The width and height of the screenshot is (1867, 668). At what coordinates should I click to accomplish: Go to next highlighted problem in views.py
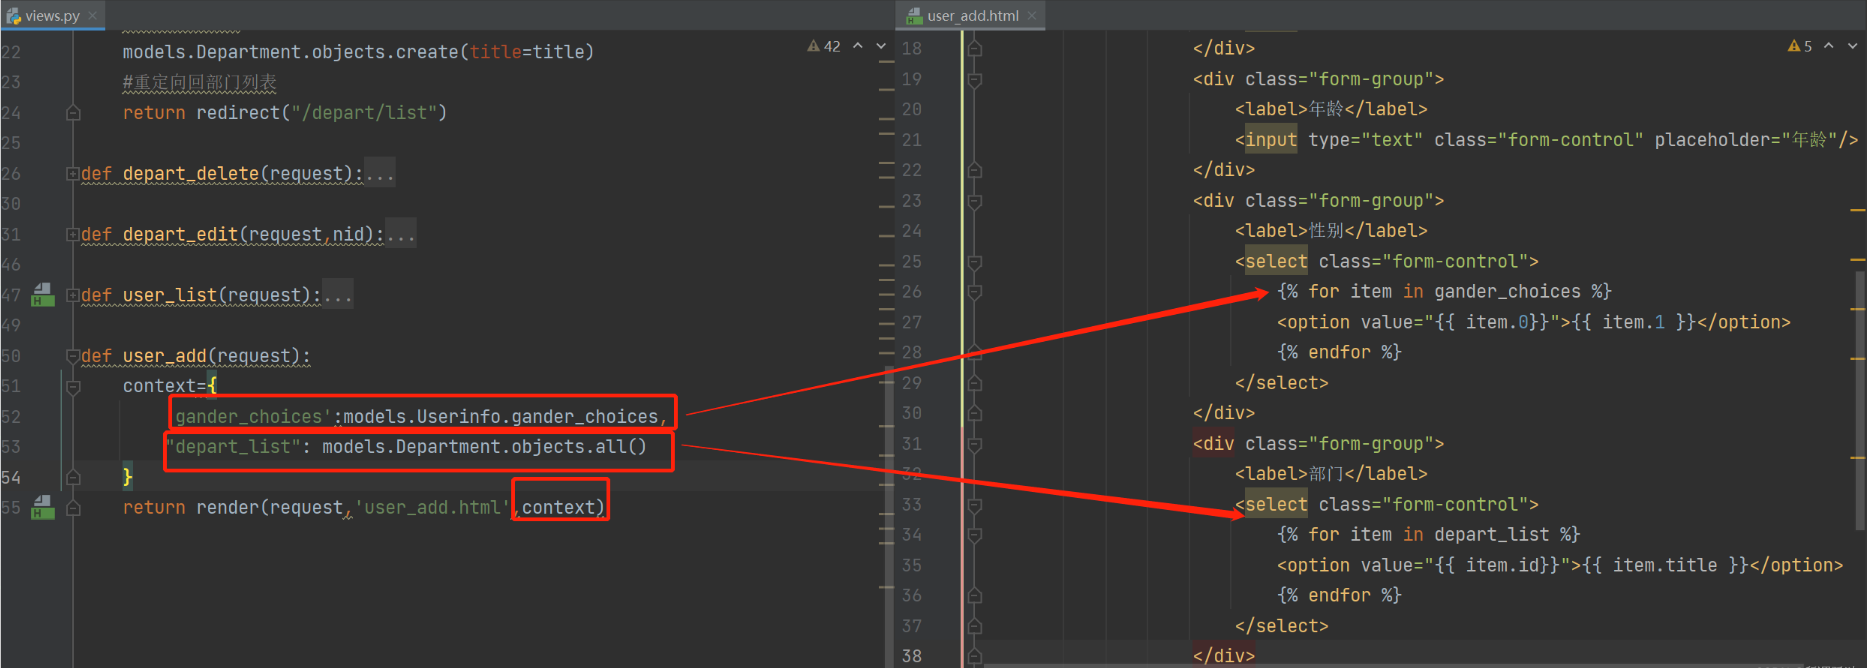pos(881,46)
